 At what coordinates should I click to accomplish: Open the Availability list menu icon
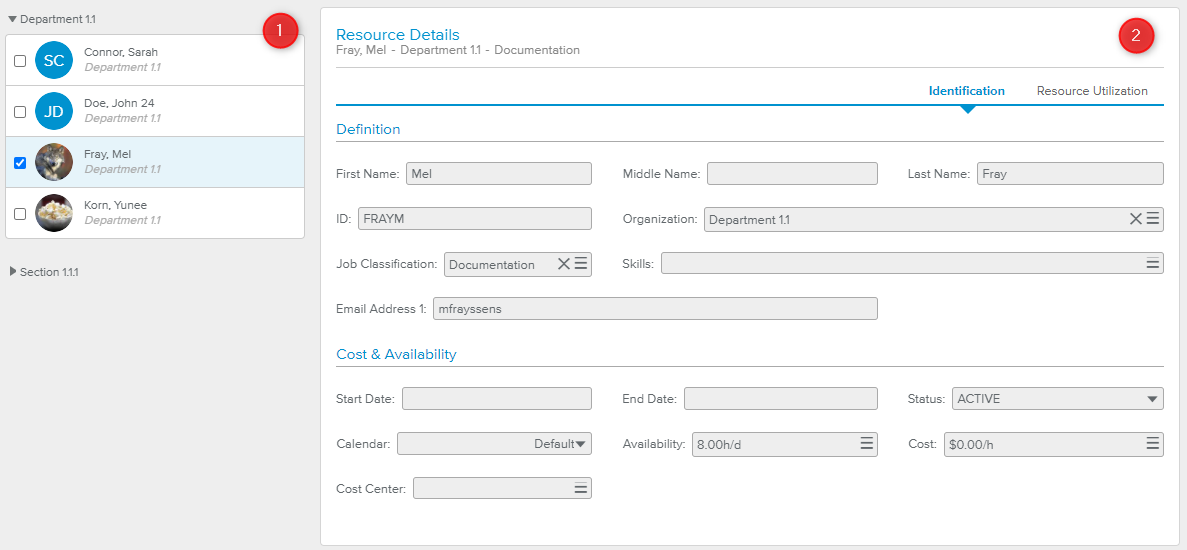(867, 444)
